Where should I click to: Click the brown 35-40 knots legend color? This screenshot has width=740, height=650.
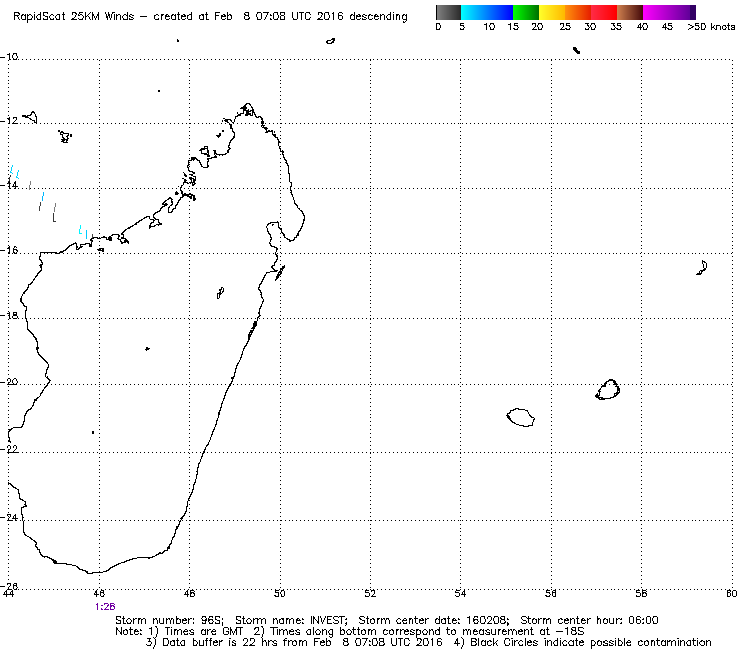[630, 12]
